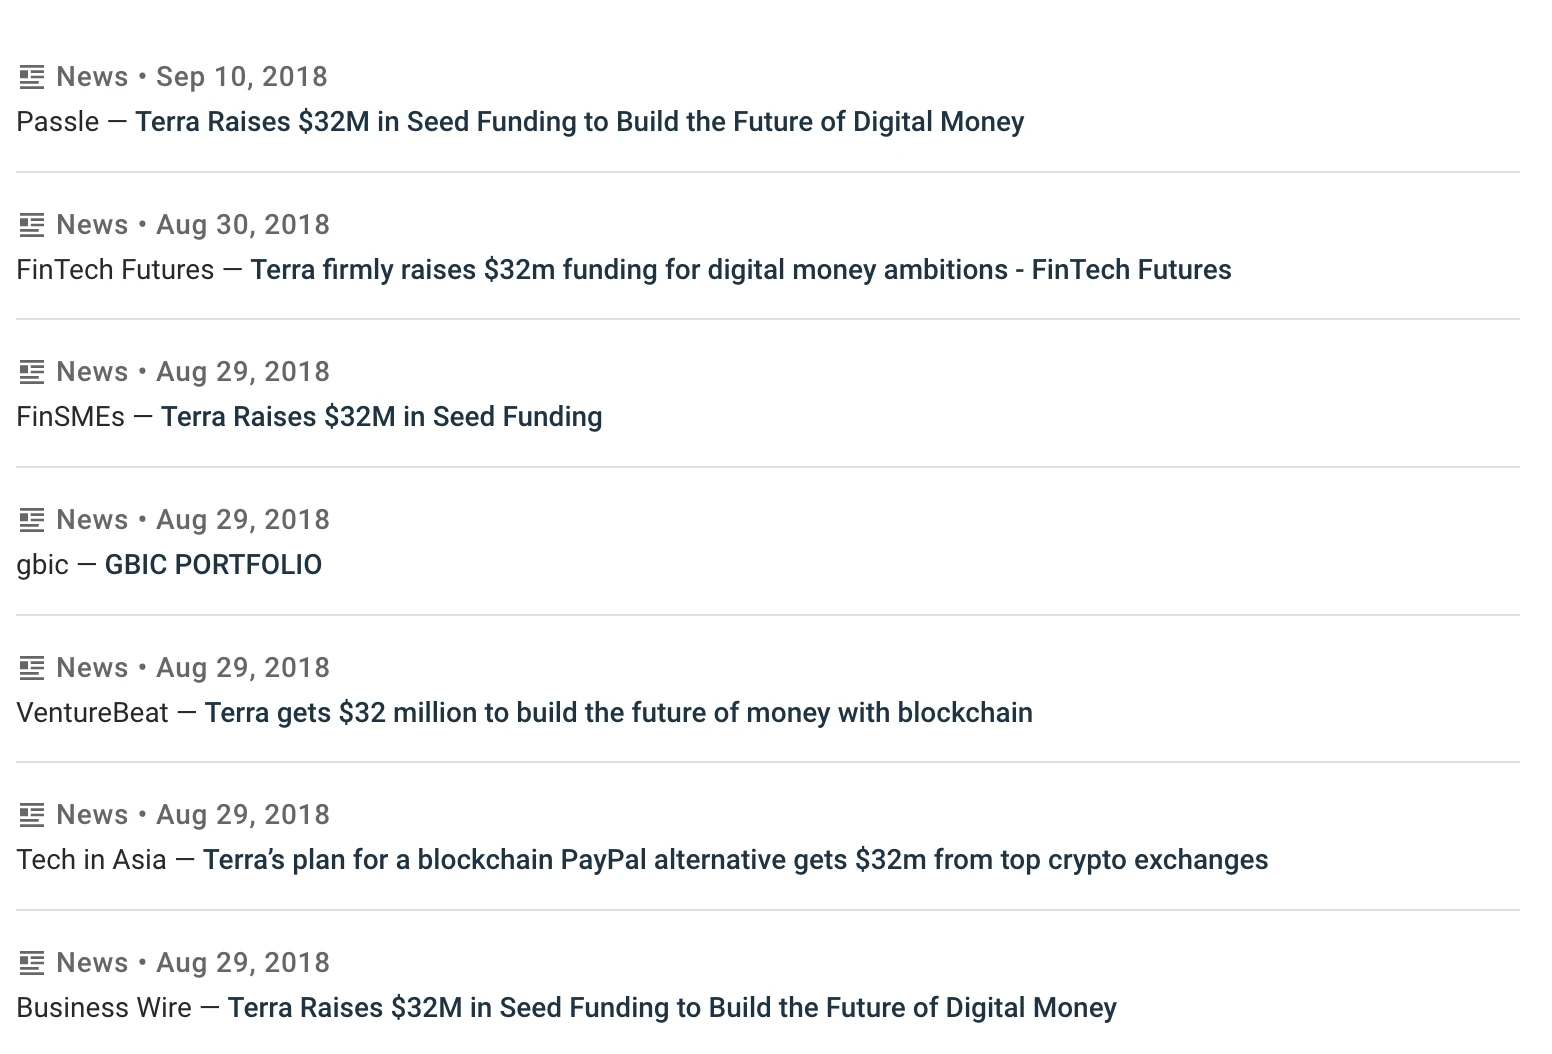
Task: Click the 'FinTech Futures' publisher name before the headline
Action: click(x=115, y=270)
